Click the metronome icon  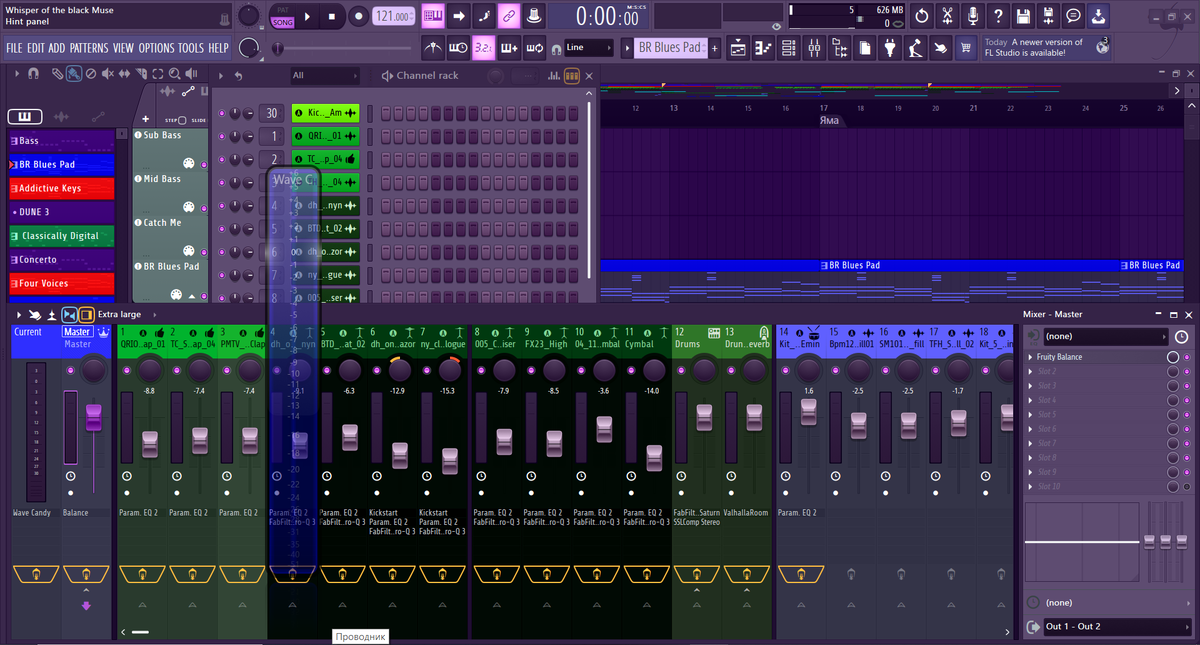coord(433,47)
